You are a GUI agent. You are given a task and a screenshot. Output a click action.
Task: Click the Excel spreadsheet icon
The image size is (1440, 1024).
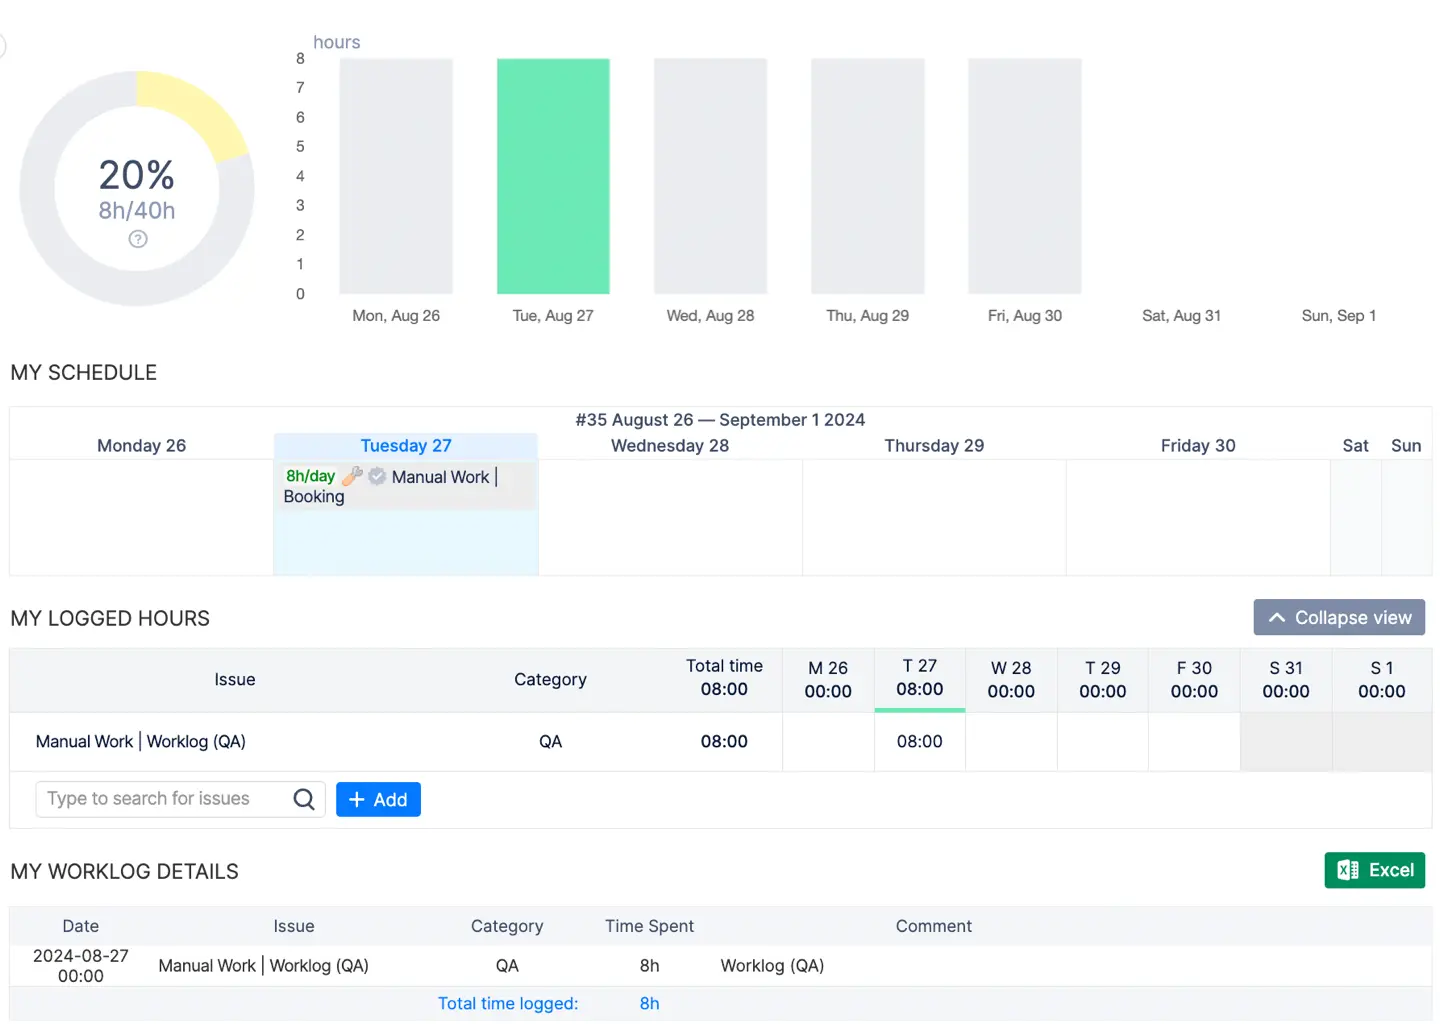[1348, 870]
